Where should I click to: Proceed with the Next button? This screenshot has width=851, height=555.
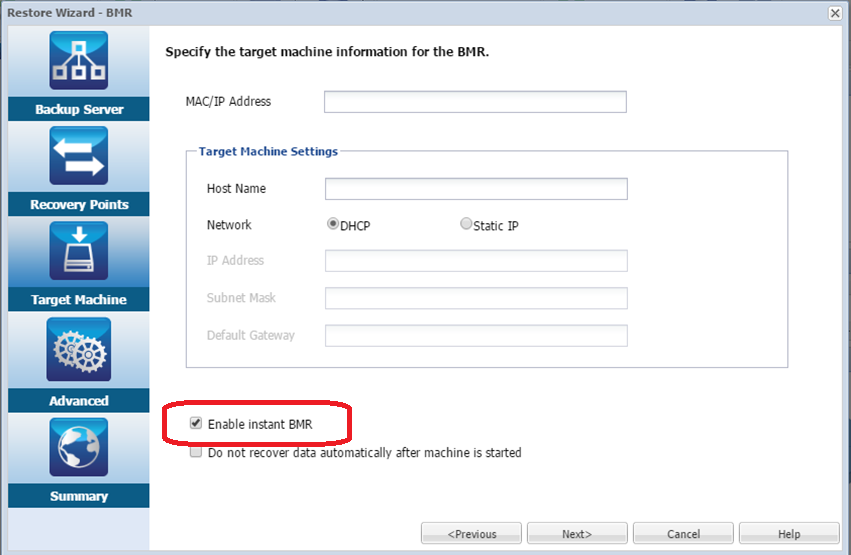click(x=577, y=534)
